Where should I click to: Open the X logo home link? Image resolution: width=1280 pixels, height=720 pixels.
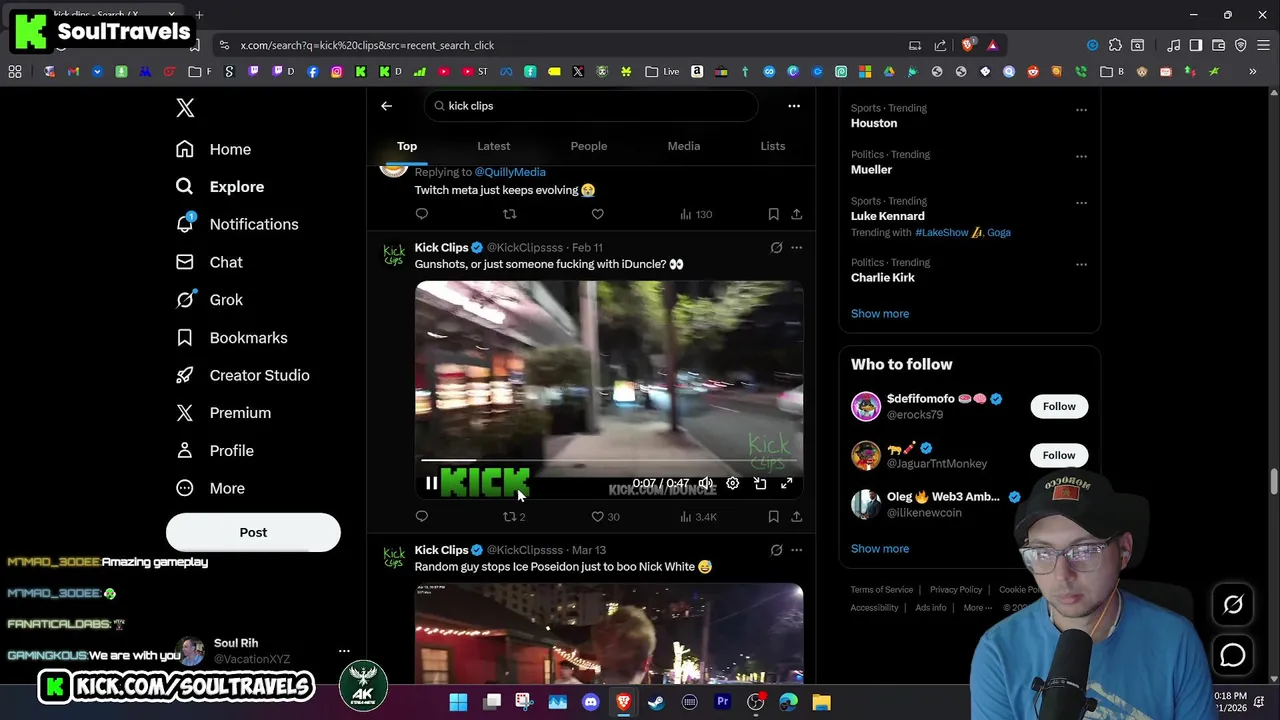(185, 108)
